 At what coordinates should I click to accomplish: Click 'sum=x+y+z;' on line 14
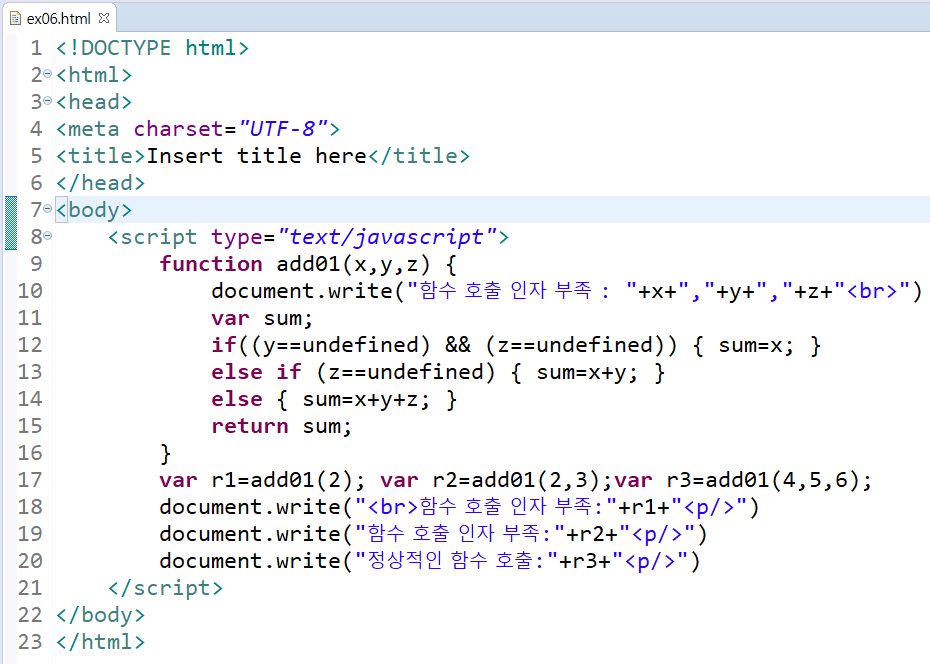(x=366, y=399)
